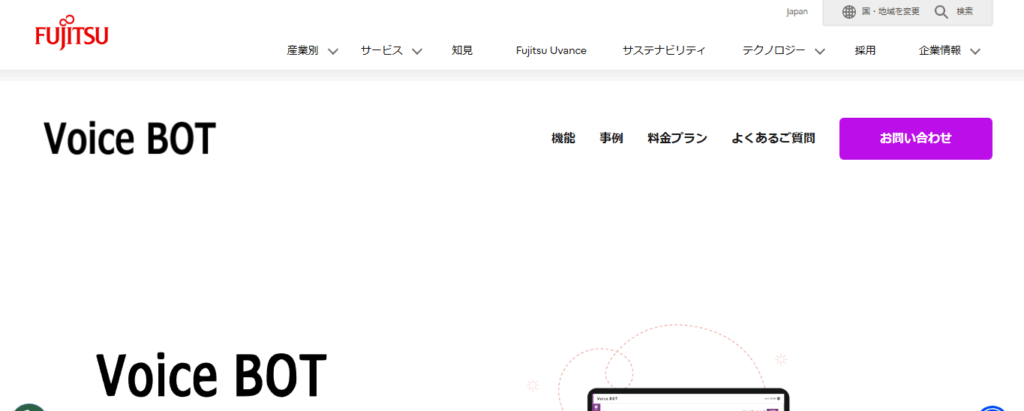The image size is (1024, 411).
Task: Click the purple お問い合わせ button
Action: 916,139
